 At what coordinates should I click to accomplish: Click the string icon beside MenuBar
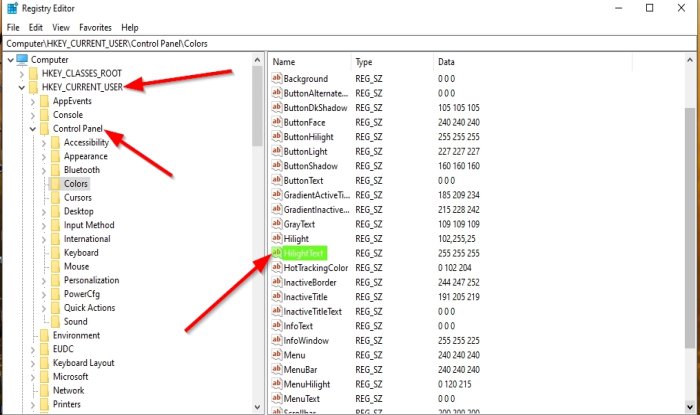tap(277, 369)
